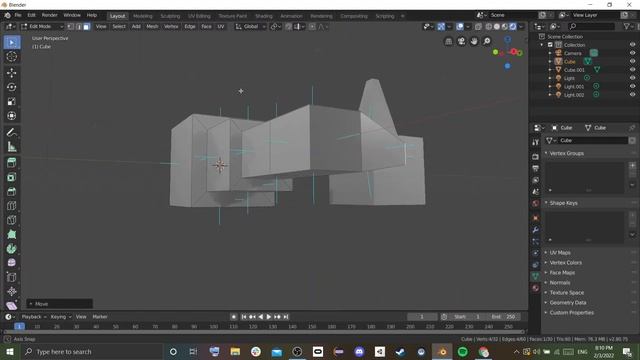Expand the Geometry Data panel
Viewport: 640px width, 360px height.
pyautogui.click(x=567, y=302)
